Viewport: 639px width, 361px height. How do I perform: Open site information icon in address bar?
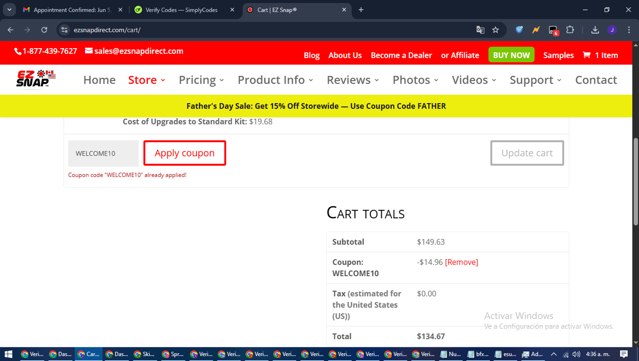(64, 30)
